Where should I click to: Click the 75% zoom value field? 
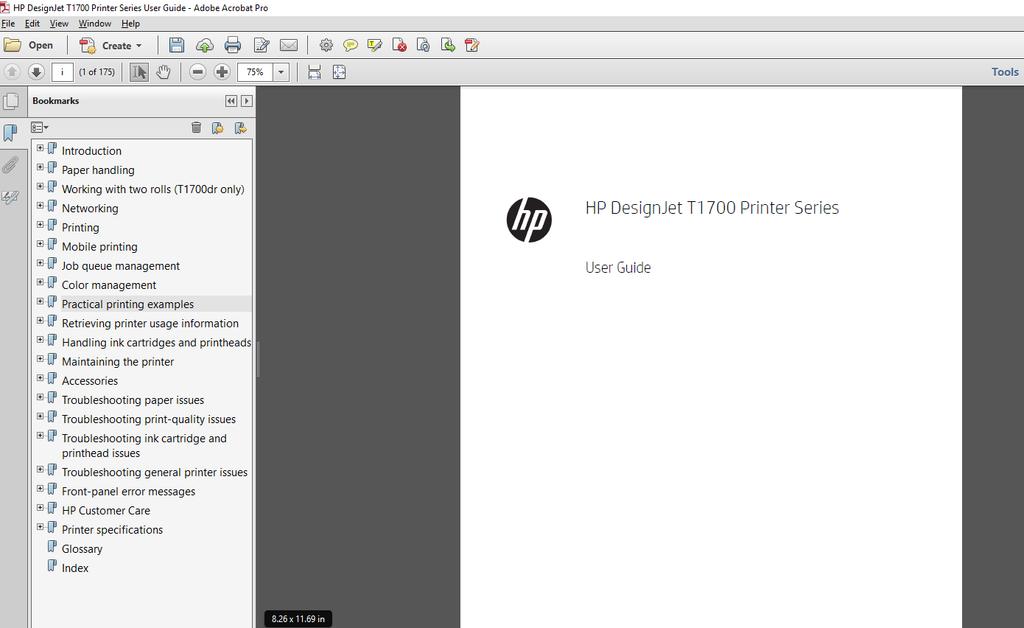[x=255, y=72]
